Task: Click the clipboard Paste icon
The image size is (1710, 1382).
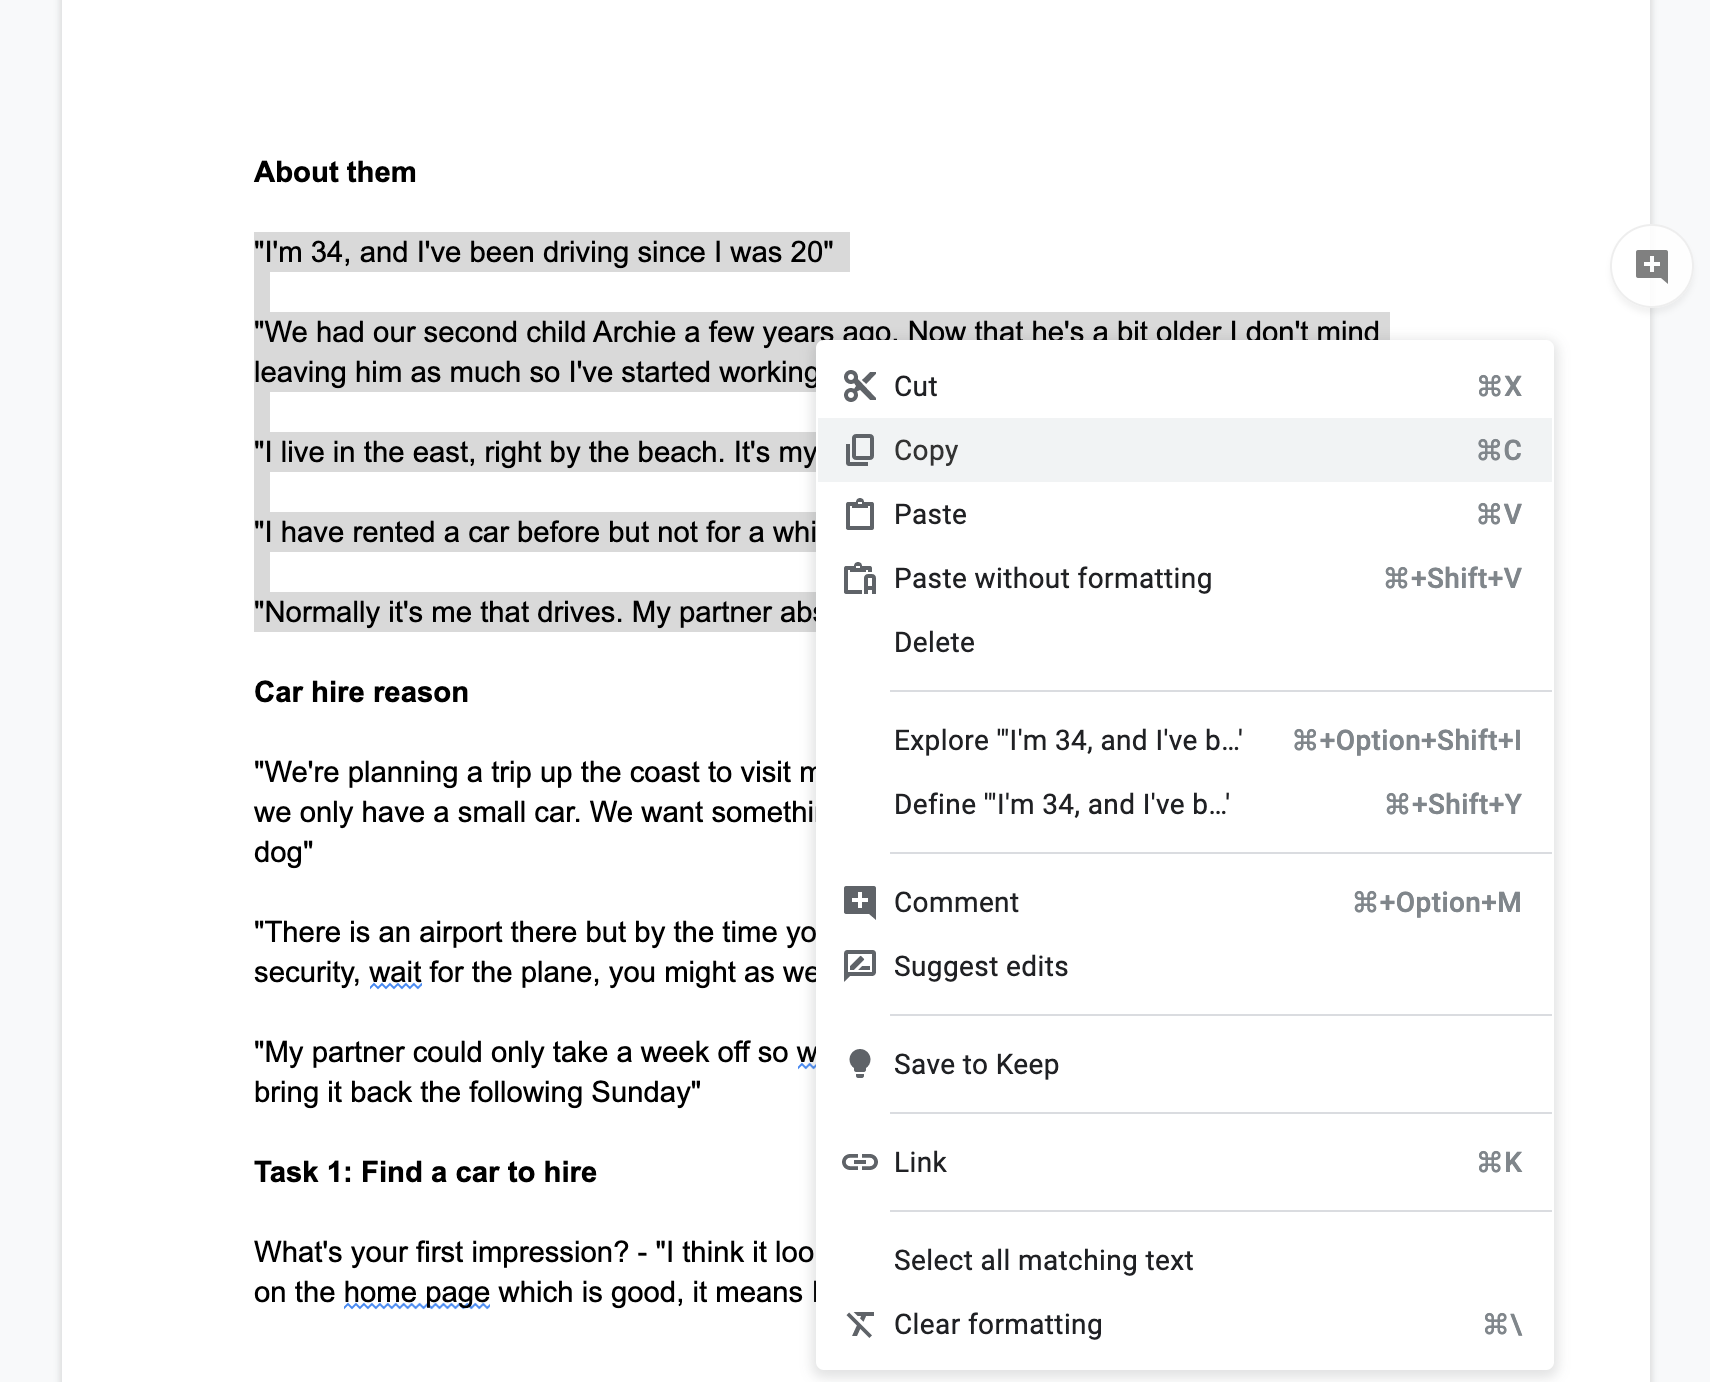Action: coord(859,514)
